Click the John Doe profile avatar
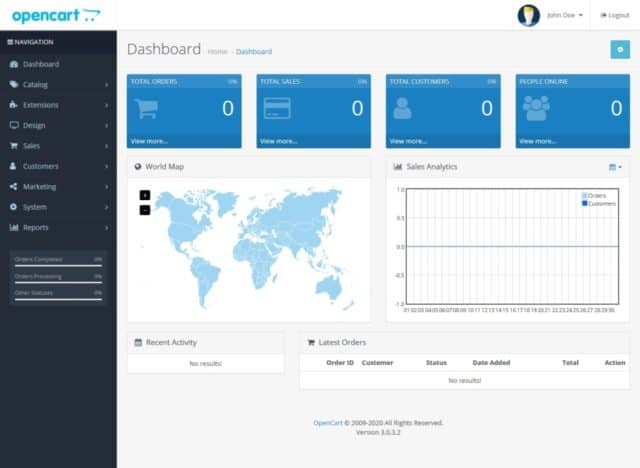640x468 pixels. pyautogui.click(x=528, y=15)
